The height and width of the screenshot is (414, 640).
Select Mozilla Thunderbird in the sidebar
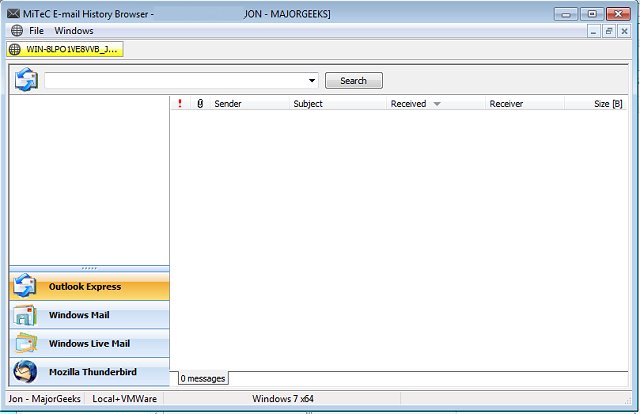pos(89,372)
